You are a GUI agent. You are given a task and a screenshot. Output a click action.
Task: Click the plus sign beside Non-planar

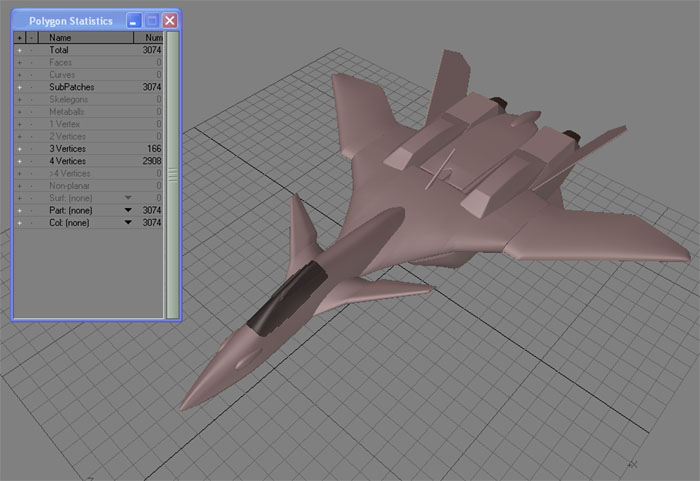(x=20, y=186)
